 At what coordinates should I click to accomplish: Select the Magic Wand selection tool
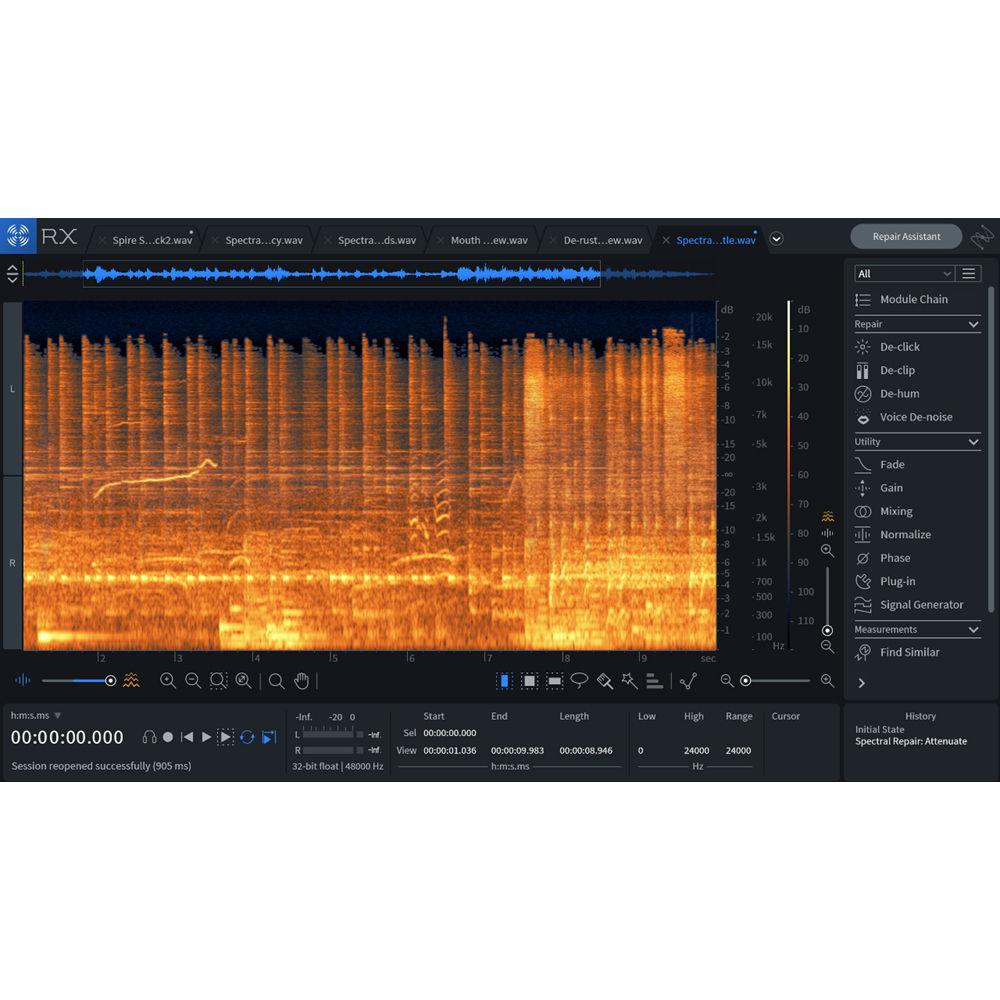point(629,681)
